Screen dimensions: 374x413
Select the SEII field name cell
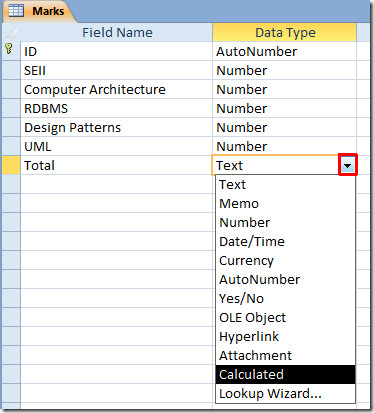(x=116, y=70)
